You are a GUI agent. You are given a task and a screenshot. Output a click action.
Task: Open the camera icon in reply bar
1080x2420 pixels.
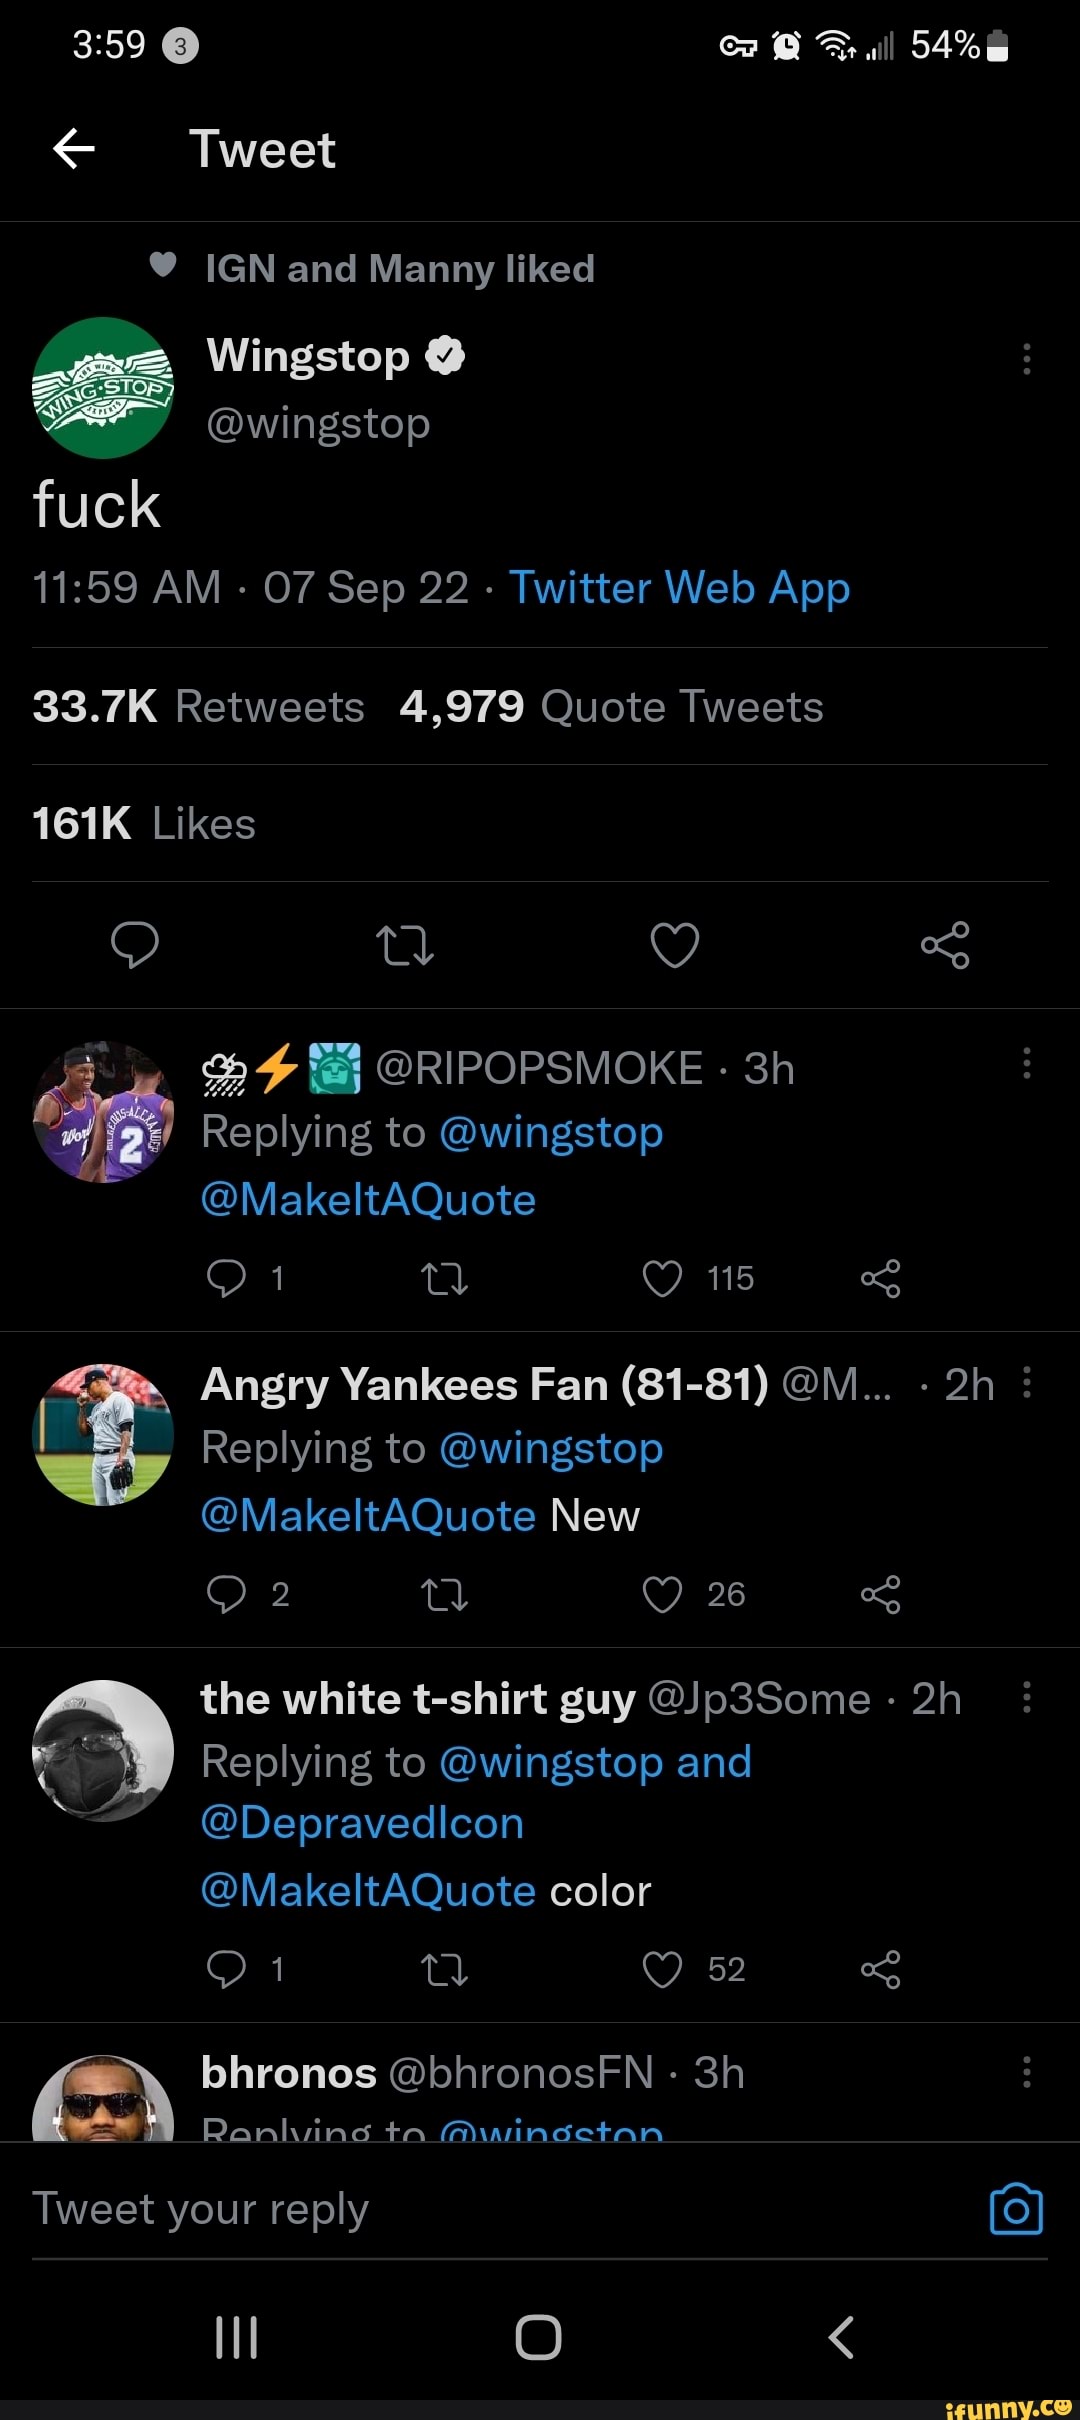pos(1016,2209)
